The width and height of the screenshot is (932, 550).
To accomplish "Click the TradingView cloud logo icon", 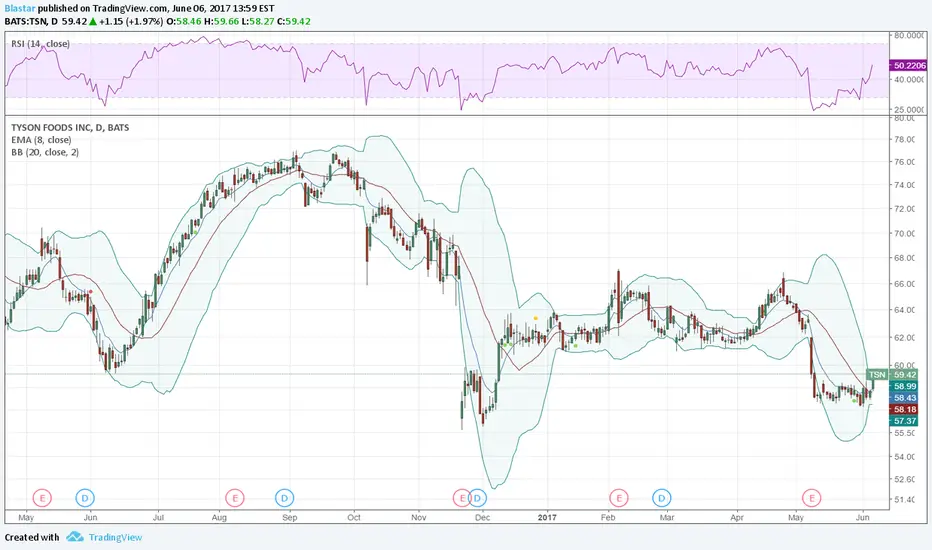I will coord(74,537).
